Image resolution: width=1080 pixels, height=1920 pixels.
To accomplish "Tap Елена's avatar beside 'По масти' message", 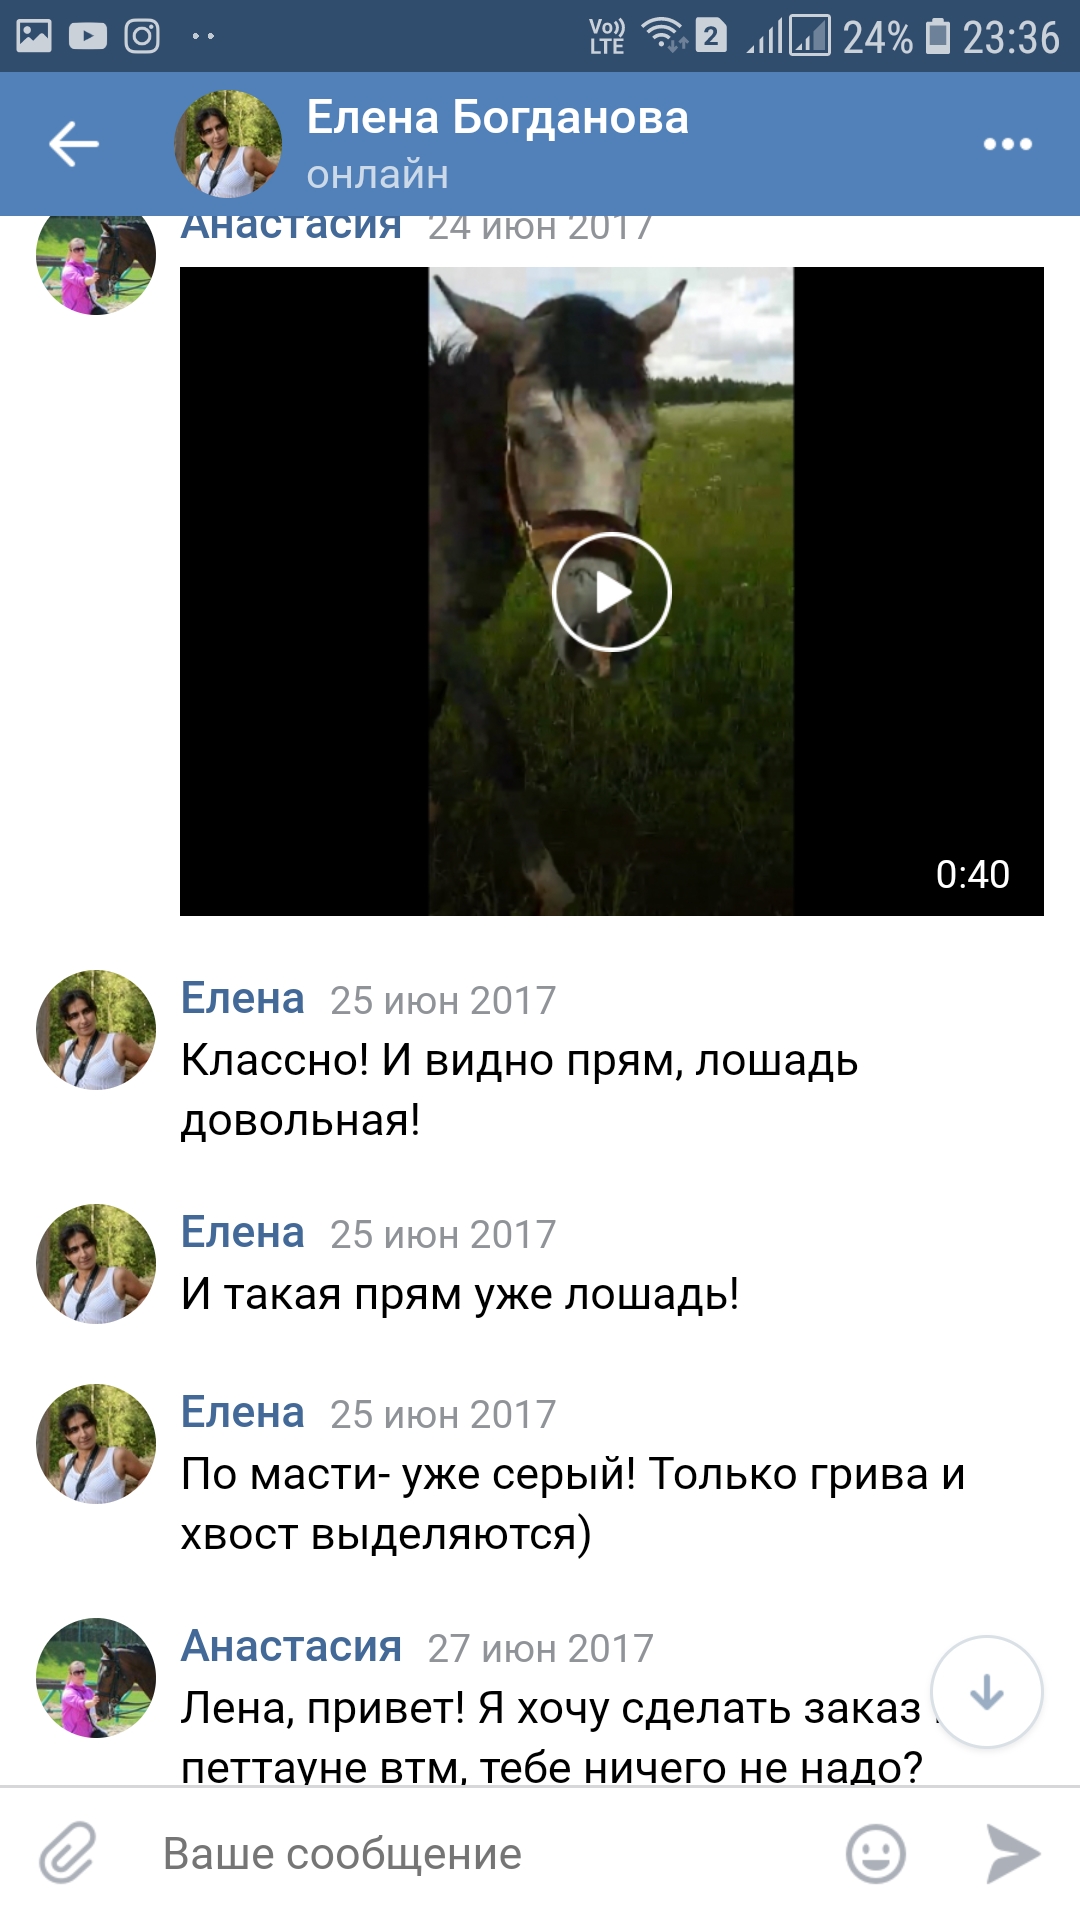I will pyautogui.click(x=96, y=1444).
